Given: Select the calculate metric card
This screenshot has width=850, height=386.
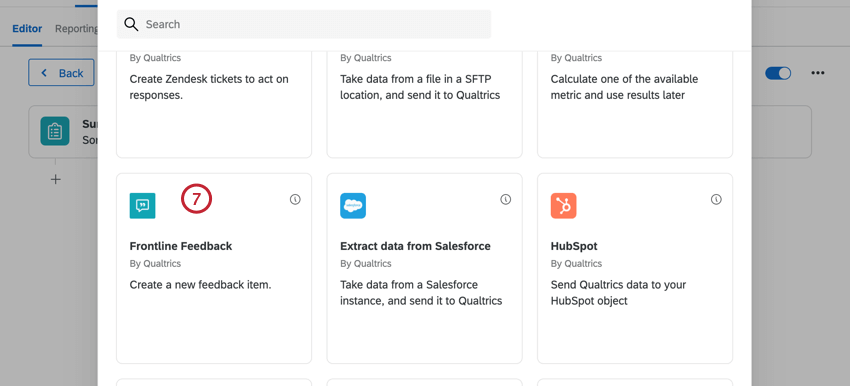Looking at the screenshot, I should coord(635,105).
